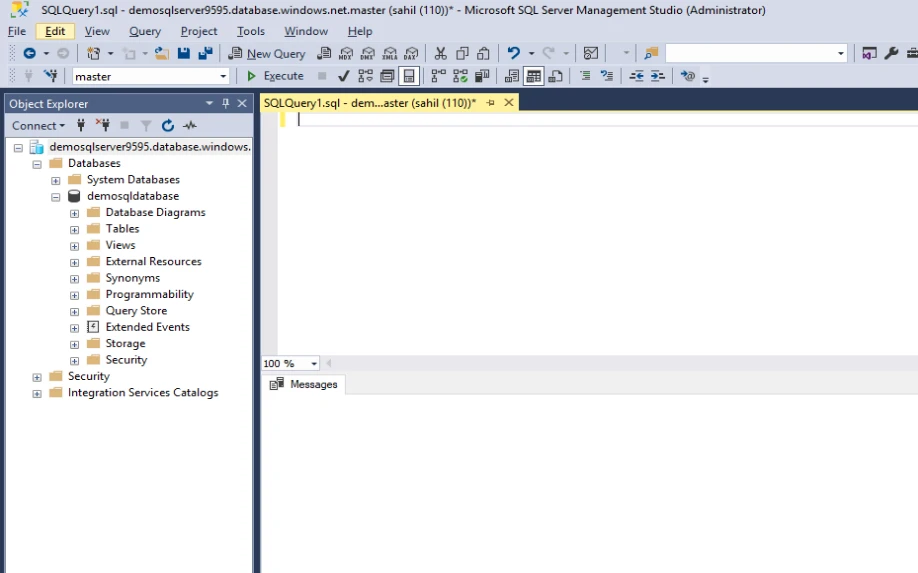Click the Undo arrow icon
This screenshot has width=918, height=573.
point(513,53)
